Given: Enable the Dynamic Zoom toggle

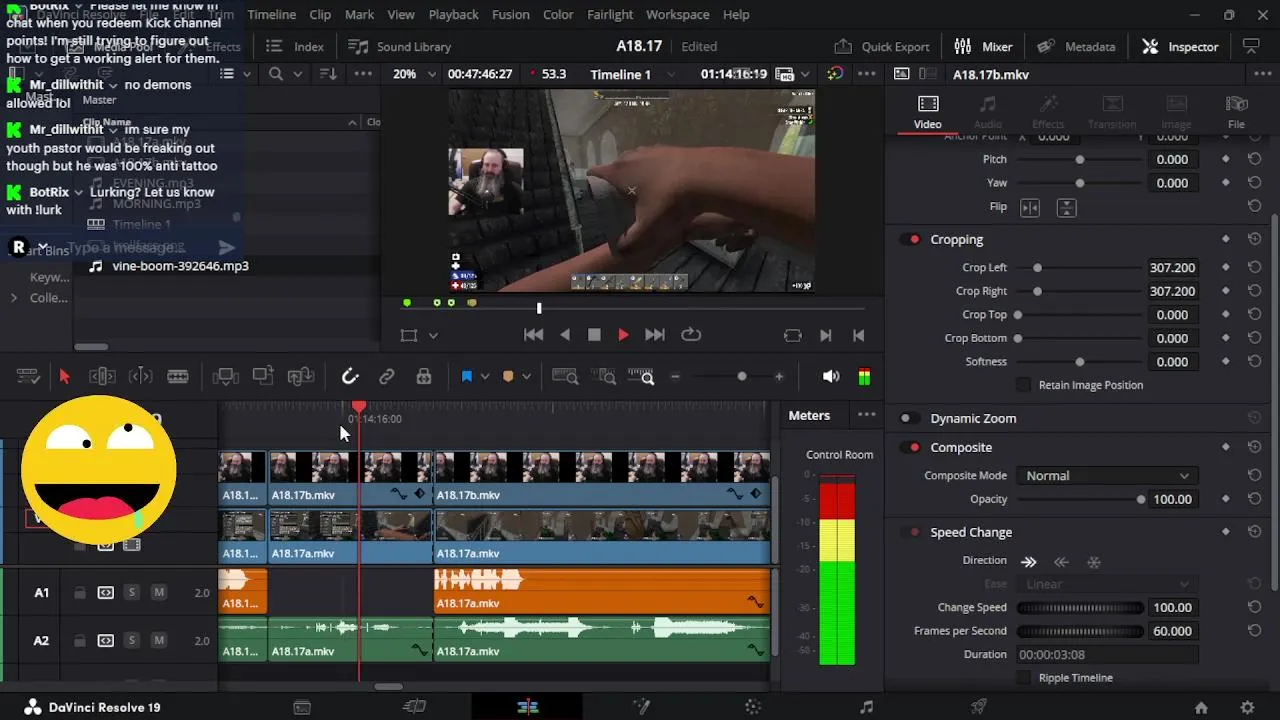Looking at the screenshot, I should [x=909, y=419].
